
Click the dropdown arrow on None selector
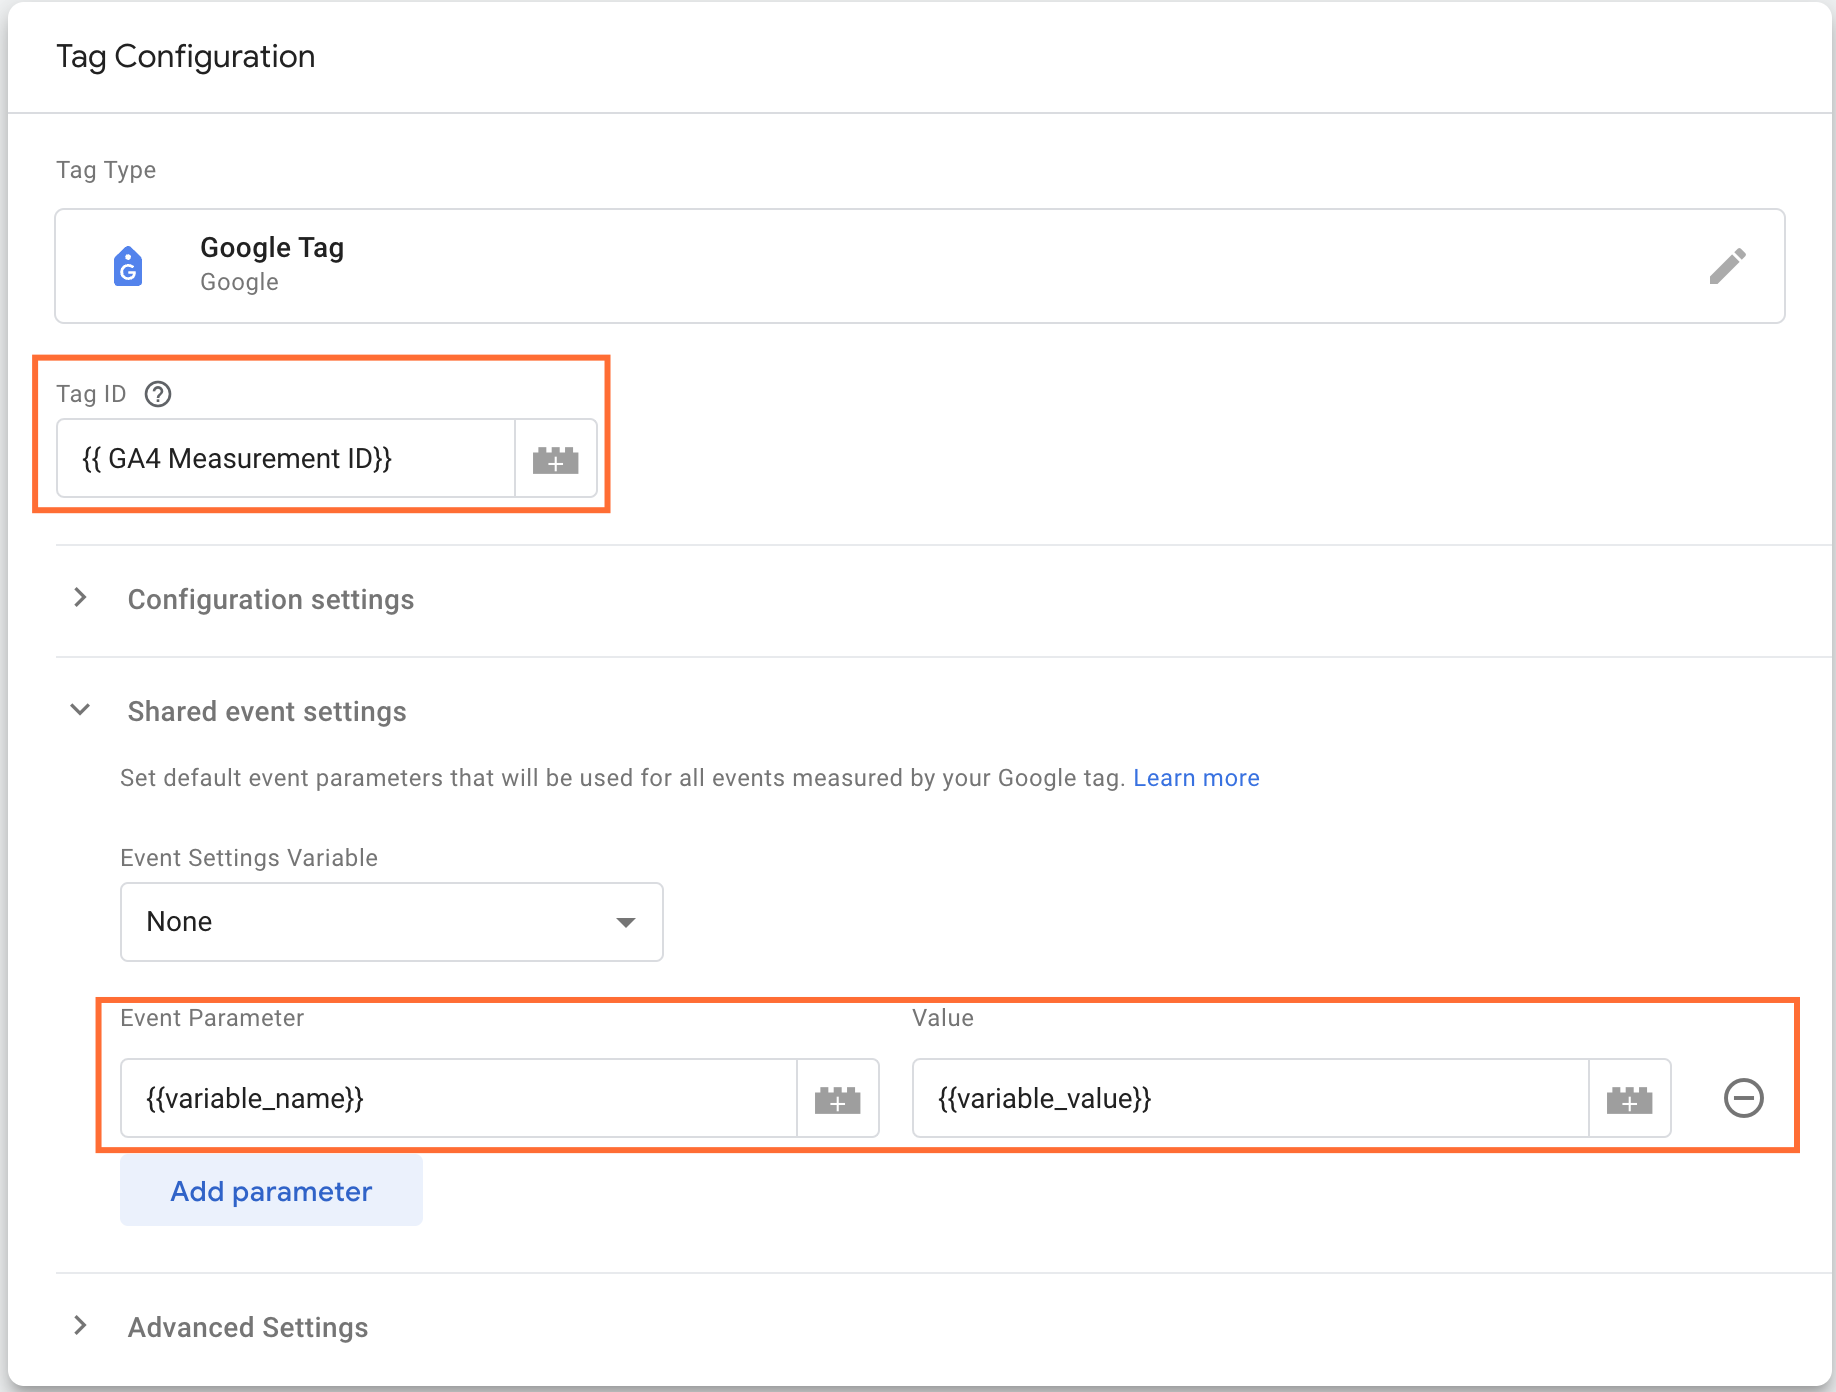[626, 922]
